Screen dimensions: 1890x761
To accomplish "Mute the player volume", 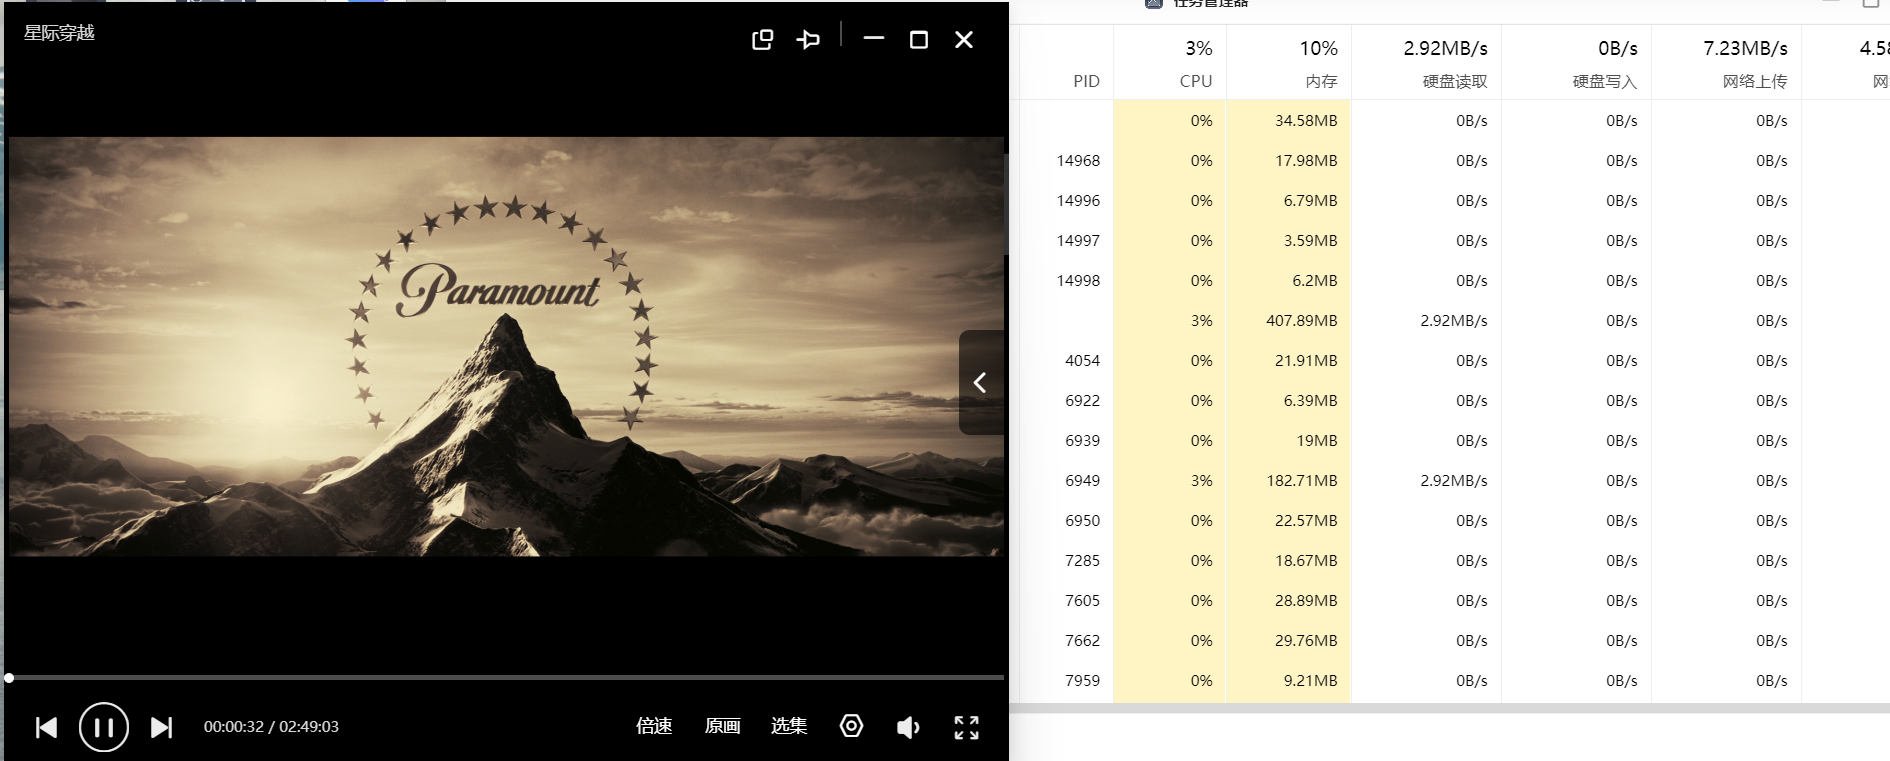I will 907,727.
